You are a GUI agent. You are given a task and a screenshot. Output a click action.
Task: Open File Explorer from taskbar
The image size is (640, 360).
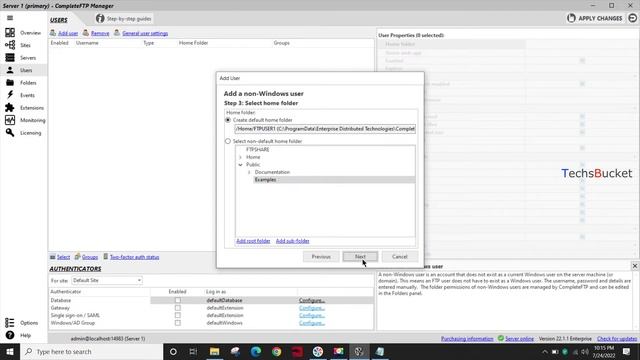coord(214,351)
